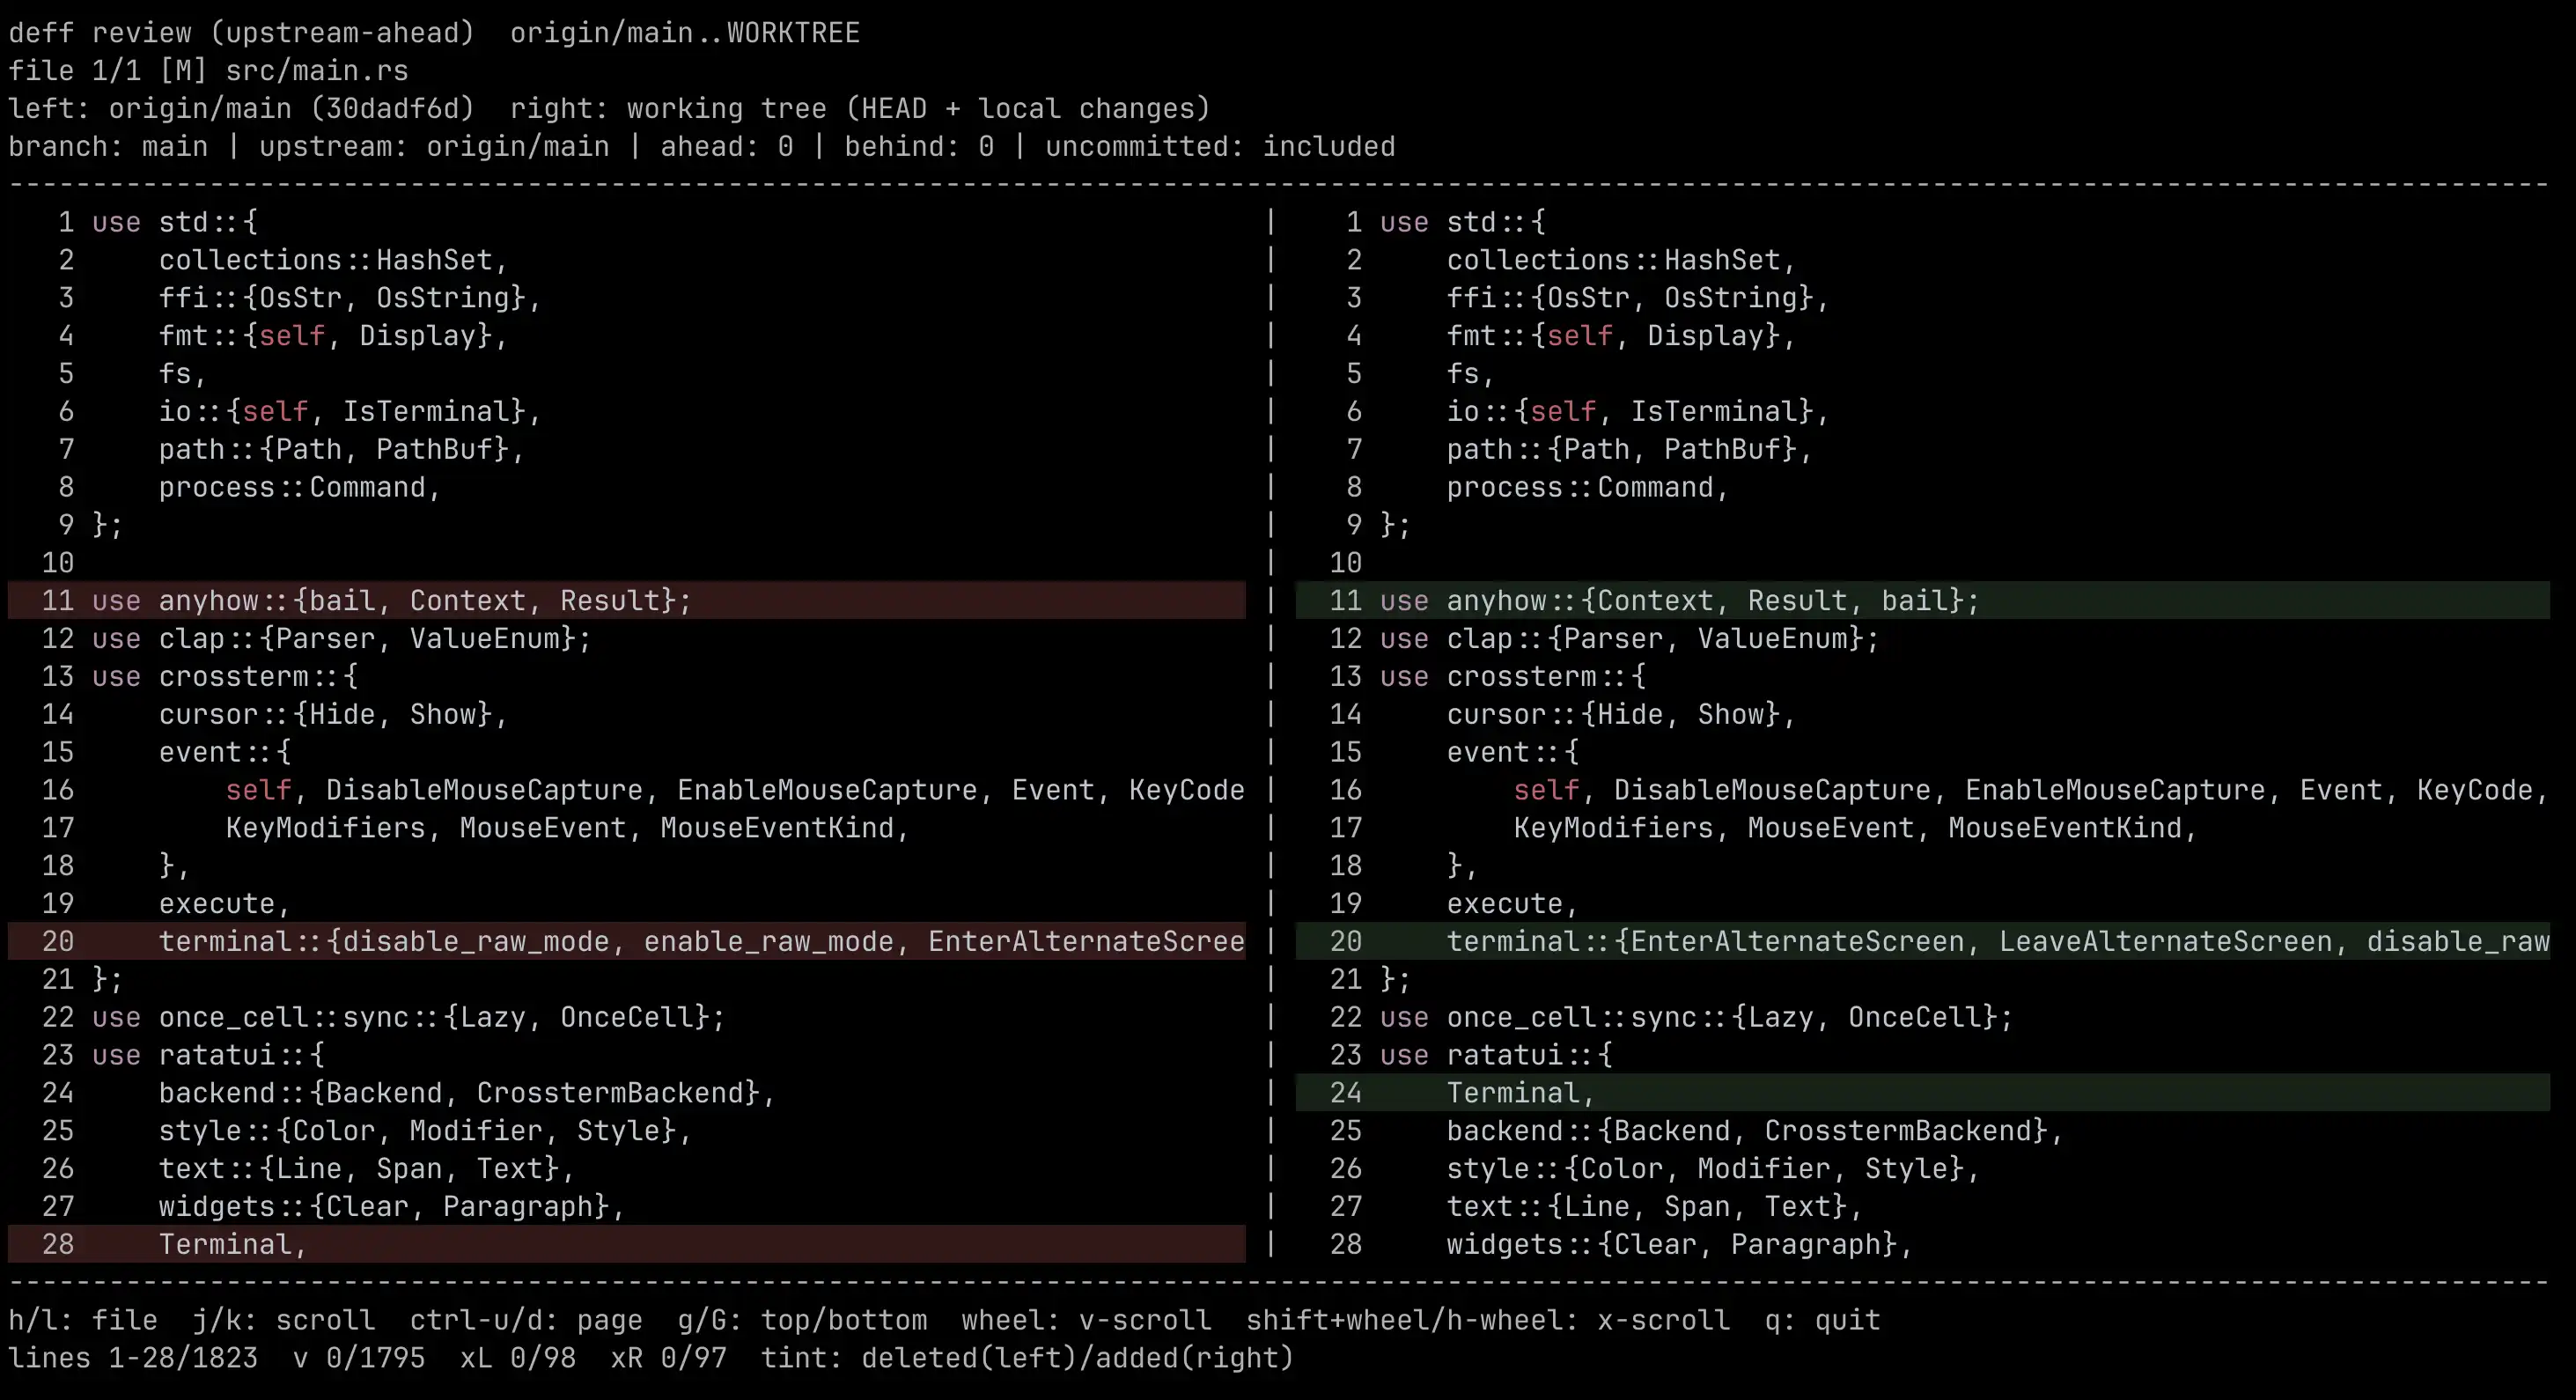Click the deleted 'Terminal,' line in left pane

[x=232, y=1245]
